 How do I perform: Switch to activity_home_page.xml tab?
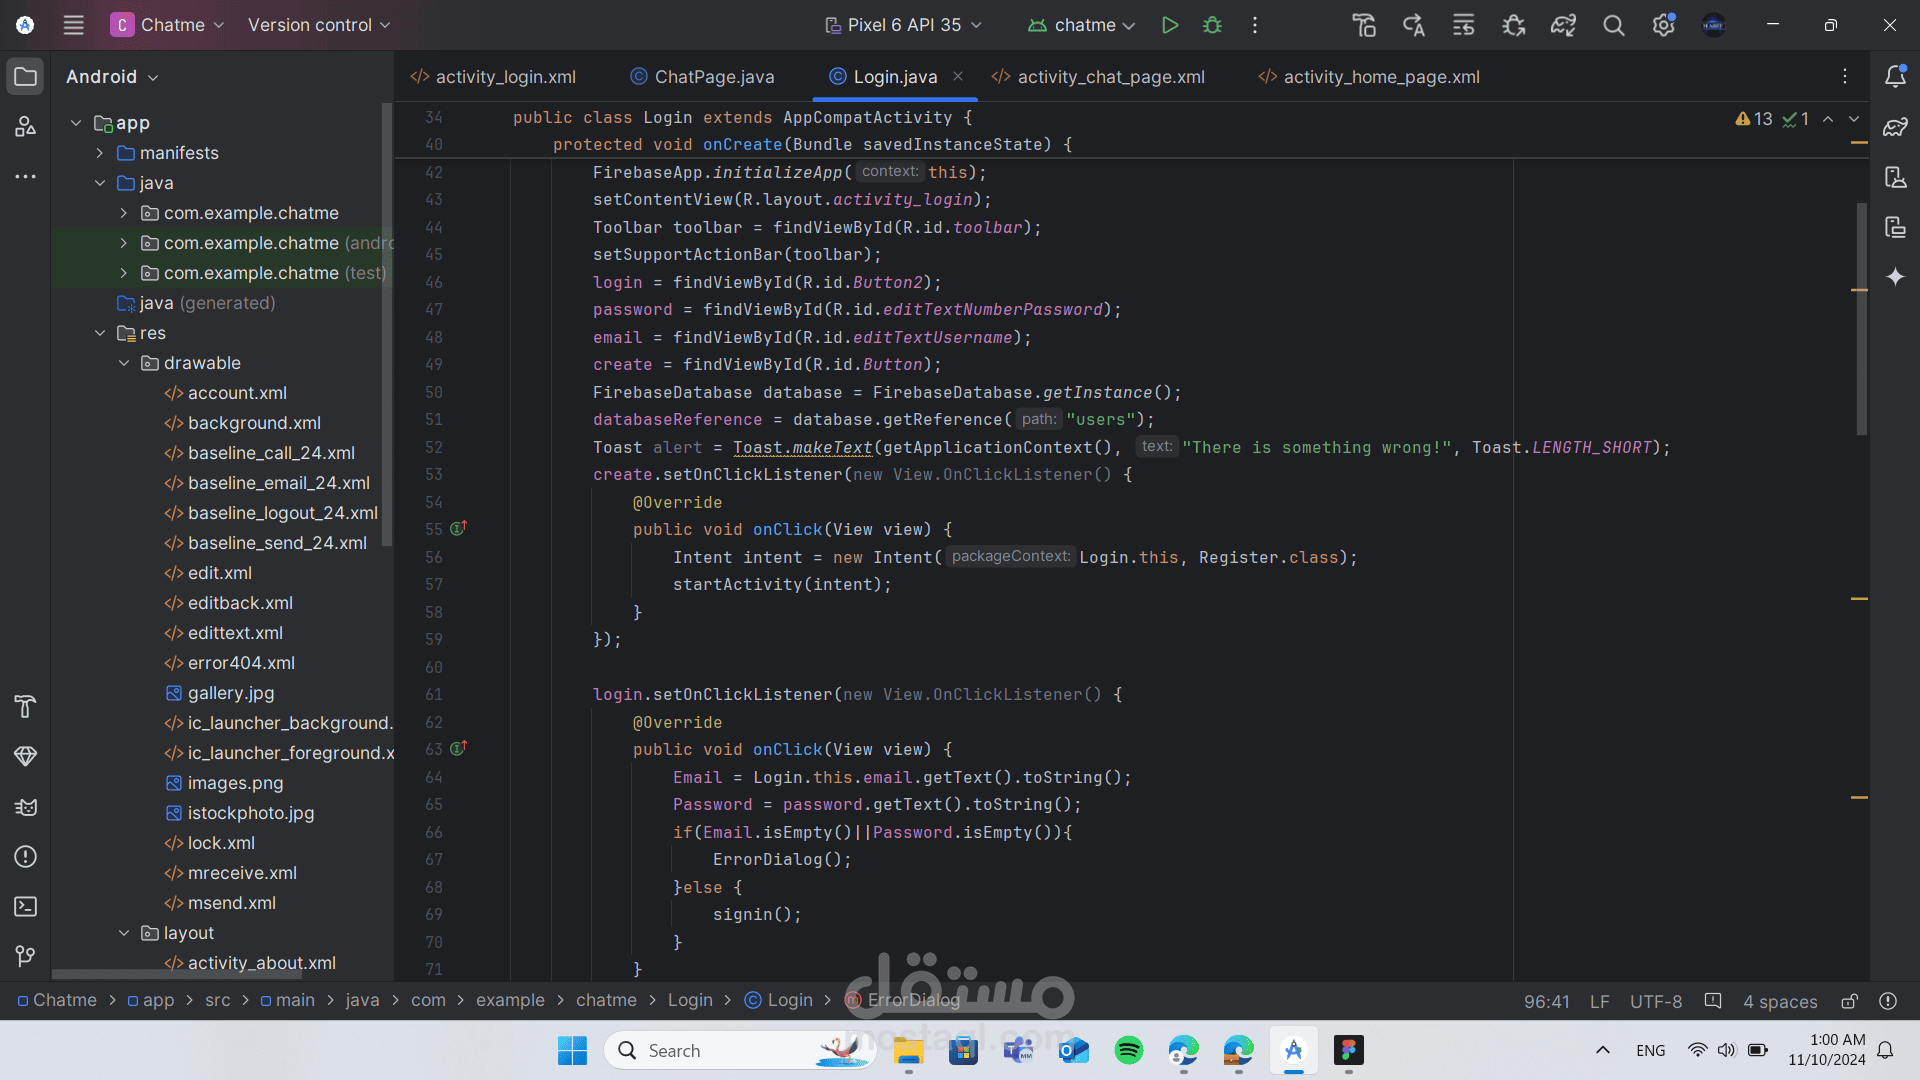point(1369,77)
